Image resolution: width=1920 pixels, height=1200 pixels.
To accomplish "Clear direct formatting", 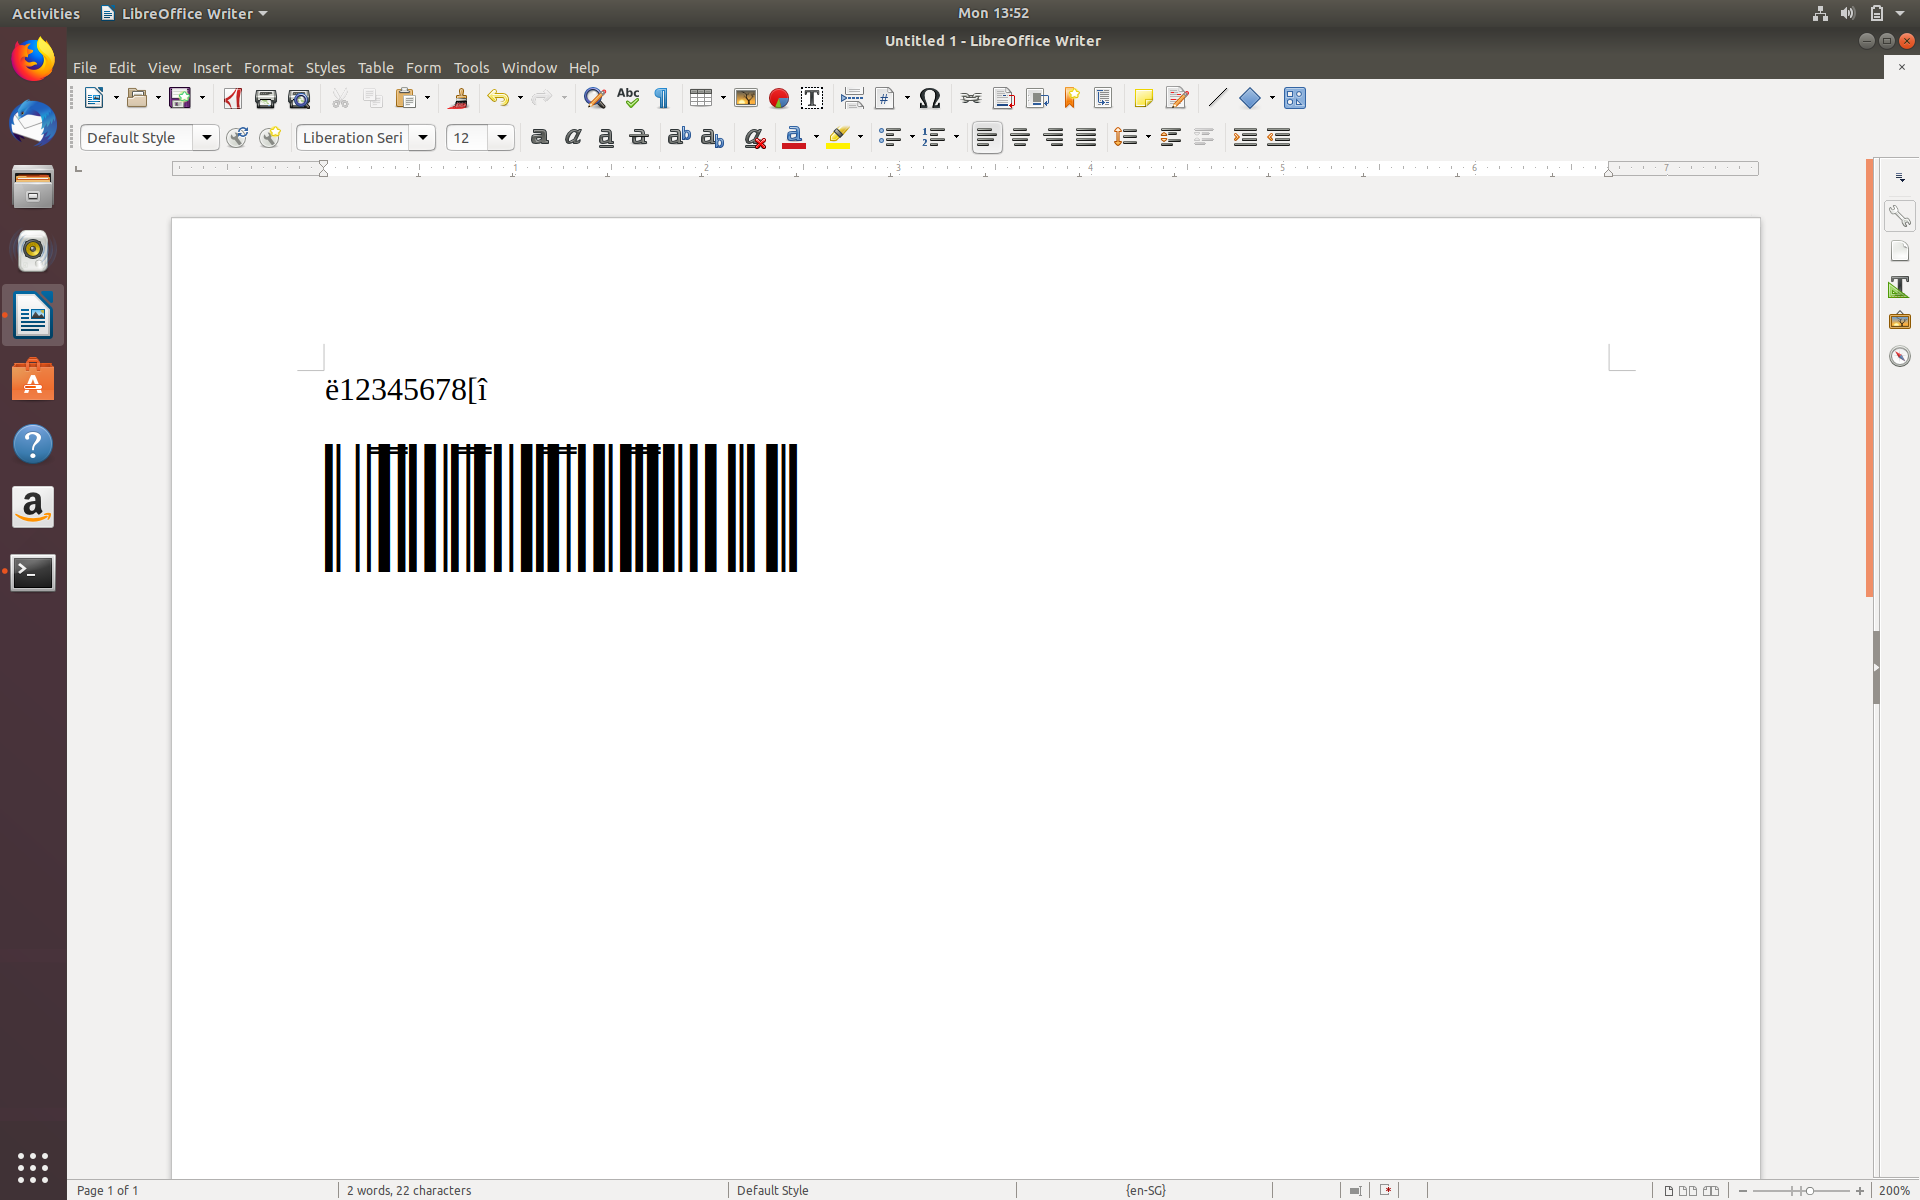I will tap(755, 137).
